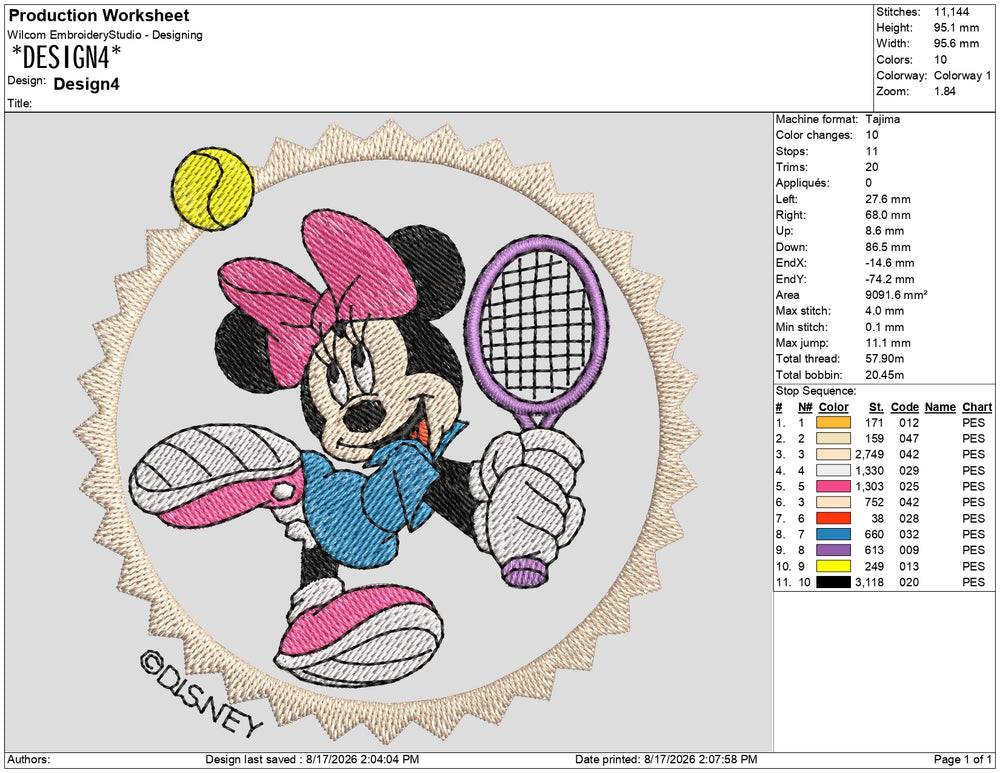Choose the pink swatch code 025
Image resolution: width=1000 pixels, height=773 pixels.
coord(834,486)
